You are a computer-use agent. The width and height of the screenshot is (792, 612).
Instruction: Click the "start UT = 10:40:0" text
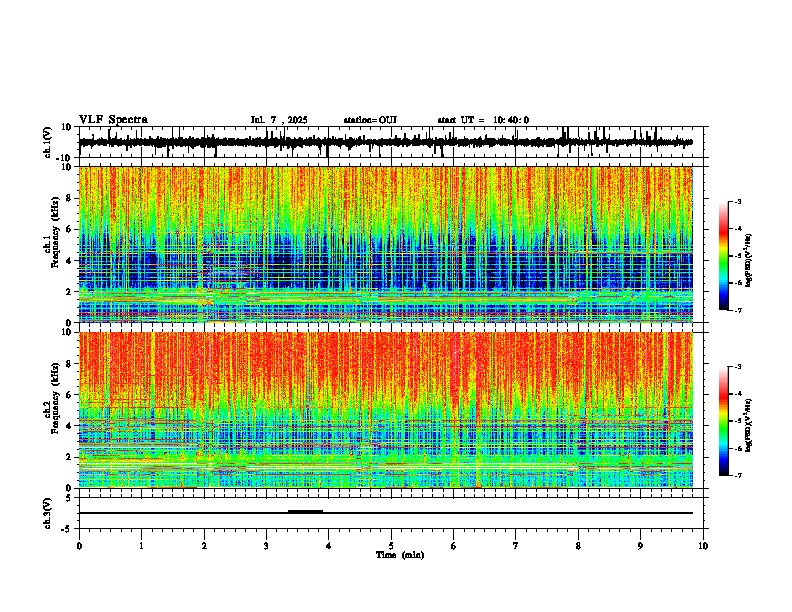click(483, 120)
